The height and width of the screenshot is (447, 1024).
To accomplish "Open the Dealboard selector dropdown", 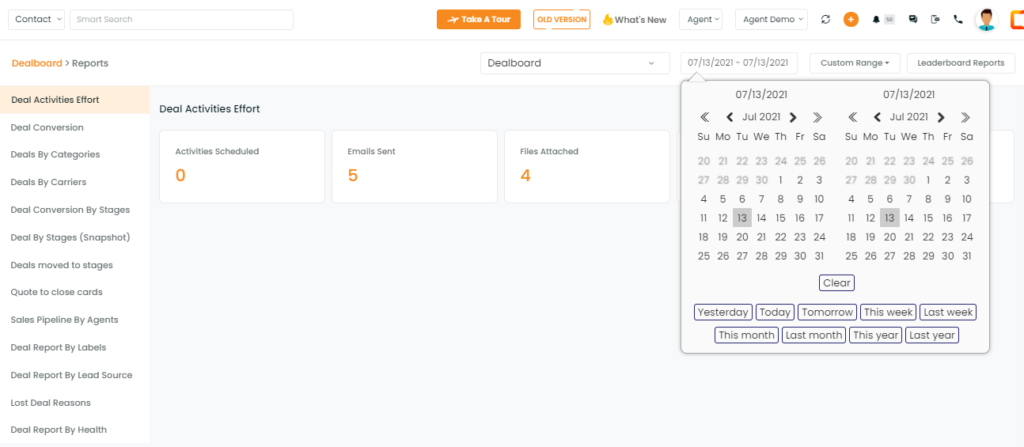I will point(575,63).
